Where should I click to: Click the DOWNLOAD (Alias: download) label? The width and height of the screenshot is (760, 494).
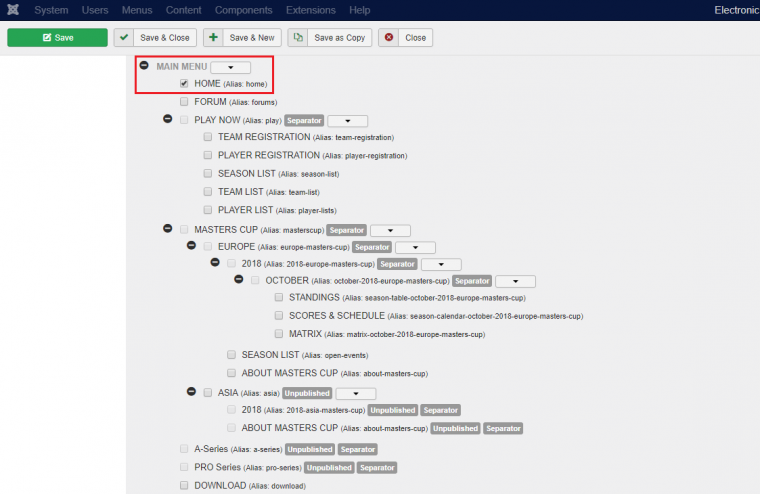250,485
